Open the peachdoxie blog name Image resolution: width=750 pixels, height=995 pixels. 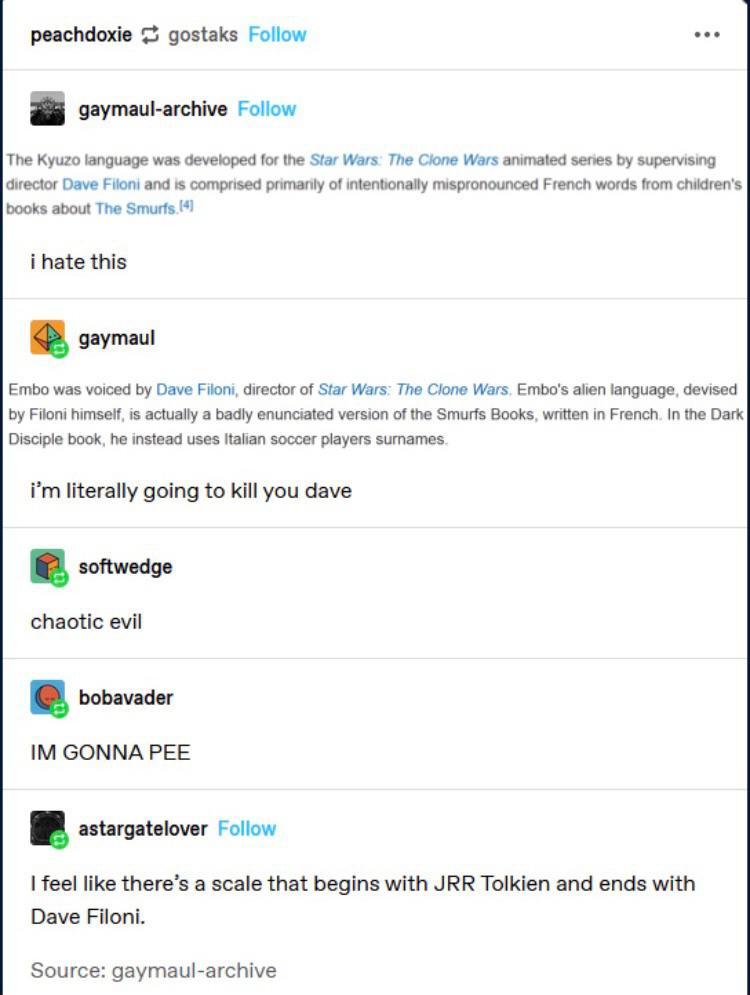81,35
